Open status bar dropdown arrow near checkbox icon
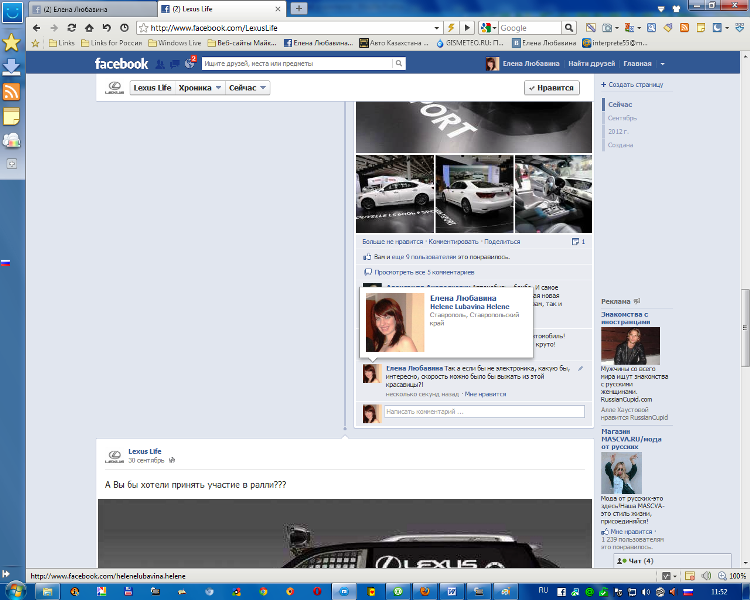Viewport: 750px width, 600px height. (675, 576)
